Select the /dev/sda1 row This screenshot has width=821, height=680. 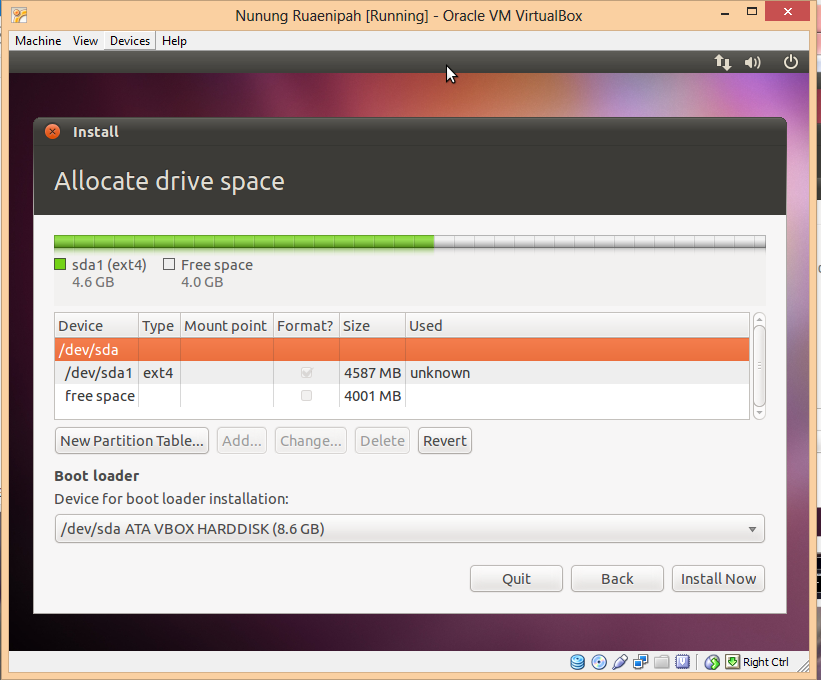tap(402, 372)
